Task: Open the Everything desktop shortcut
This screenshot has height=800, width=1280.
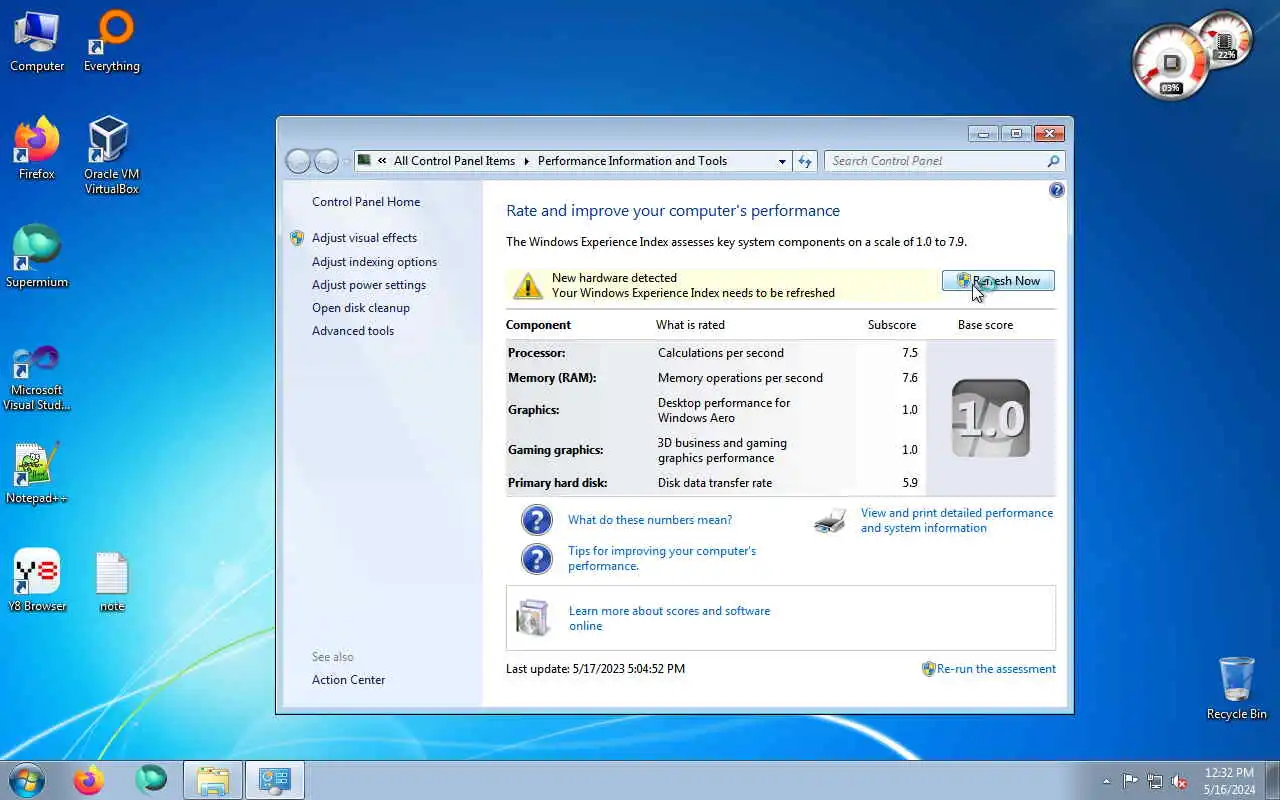Action: coord(111,42)
